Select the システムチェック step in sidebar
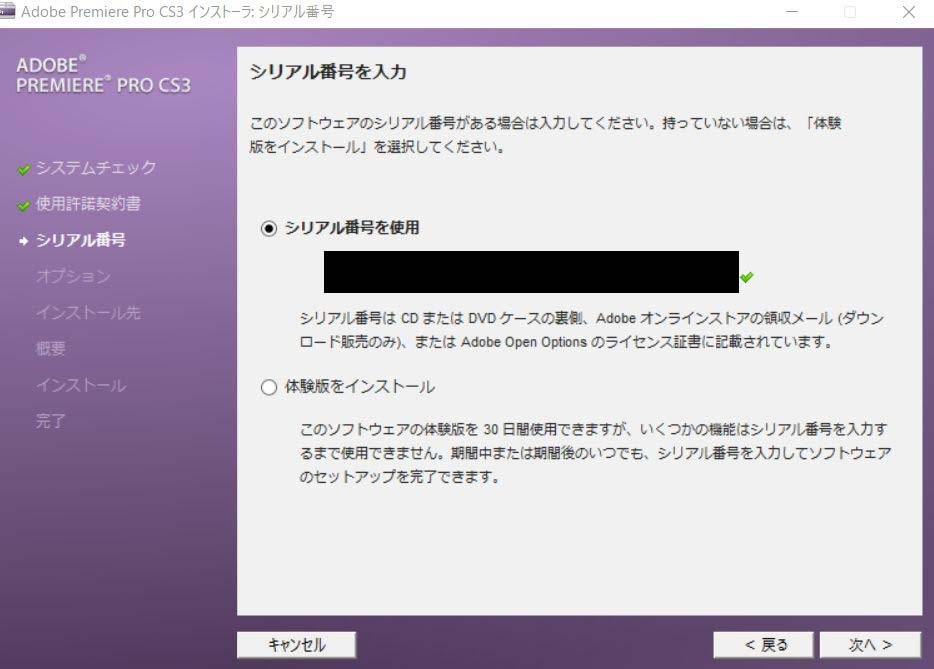 (96, 167)
